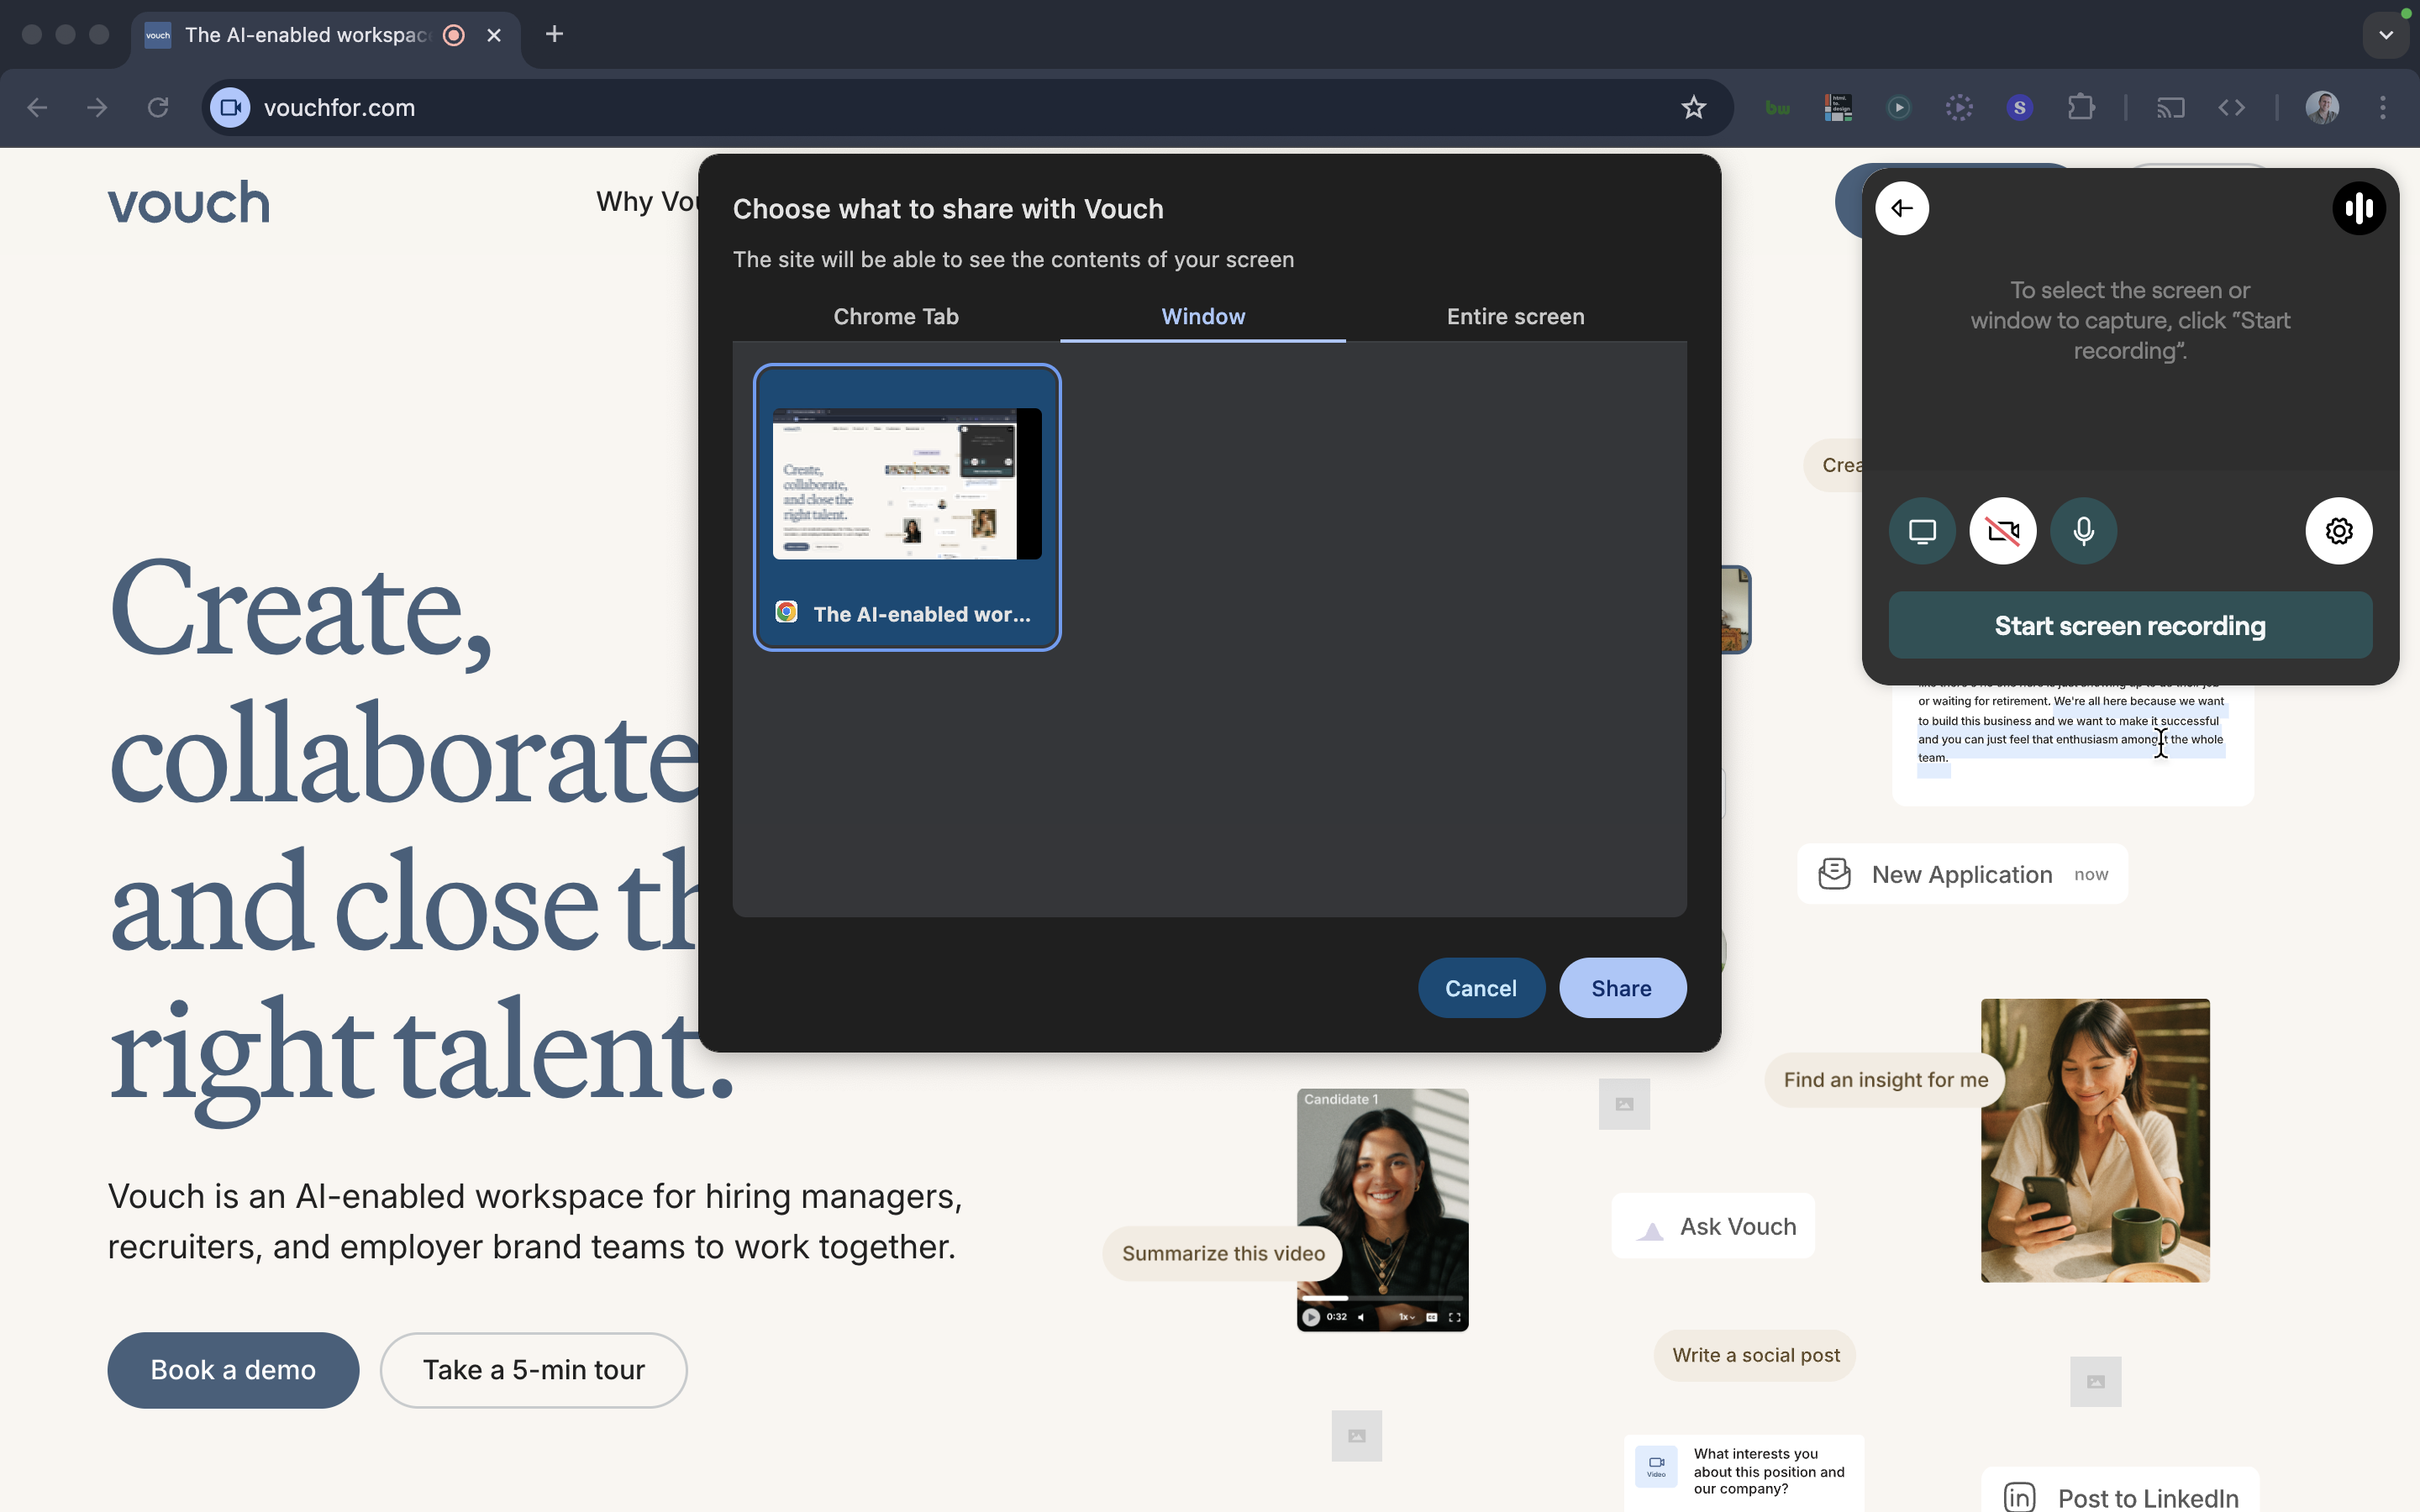Click the Ask Vouch card

[1713, 1226]
